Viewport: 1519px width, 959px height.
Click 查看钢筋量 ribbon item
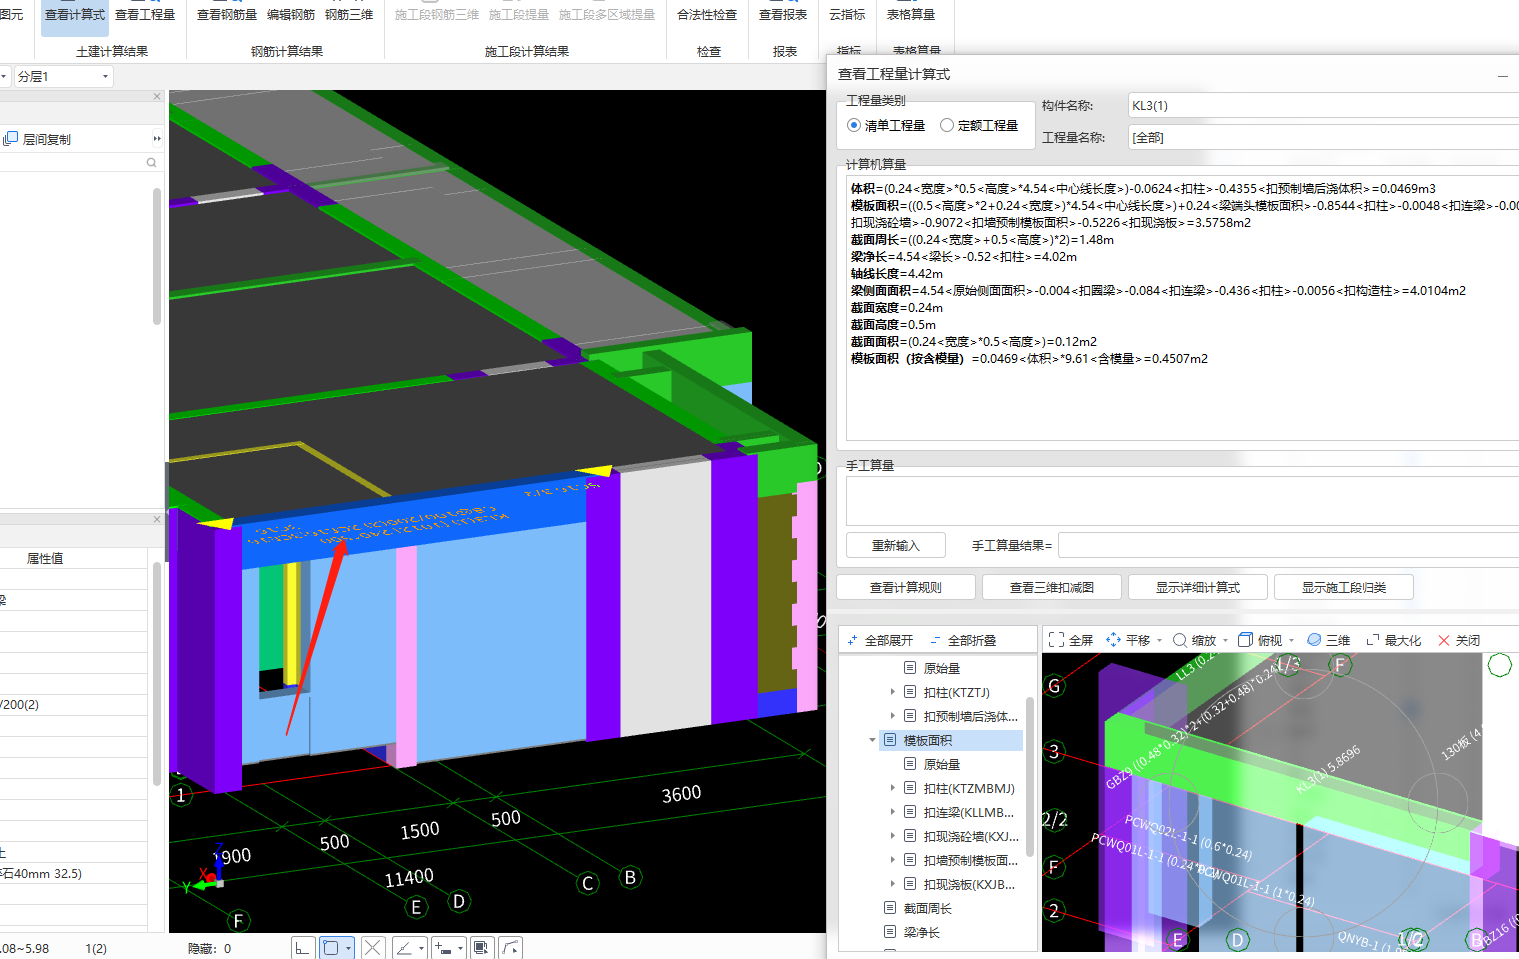coord(227,15)
